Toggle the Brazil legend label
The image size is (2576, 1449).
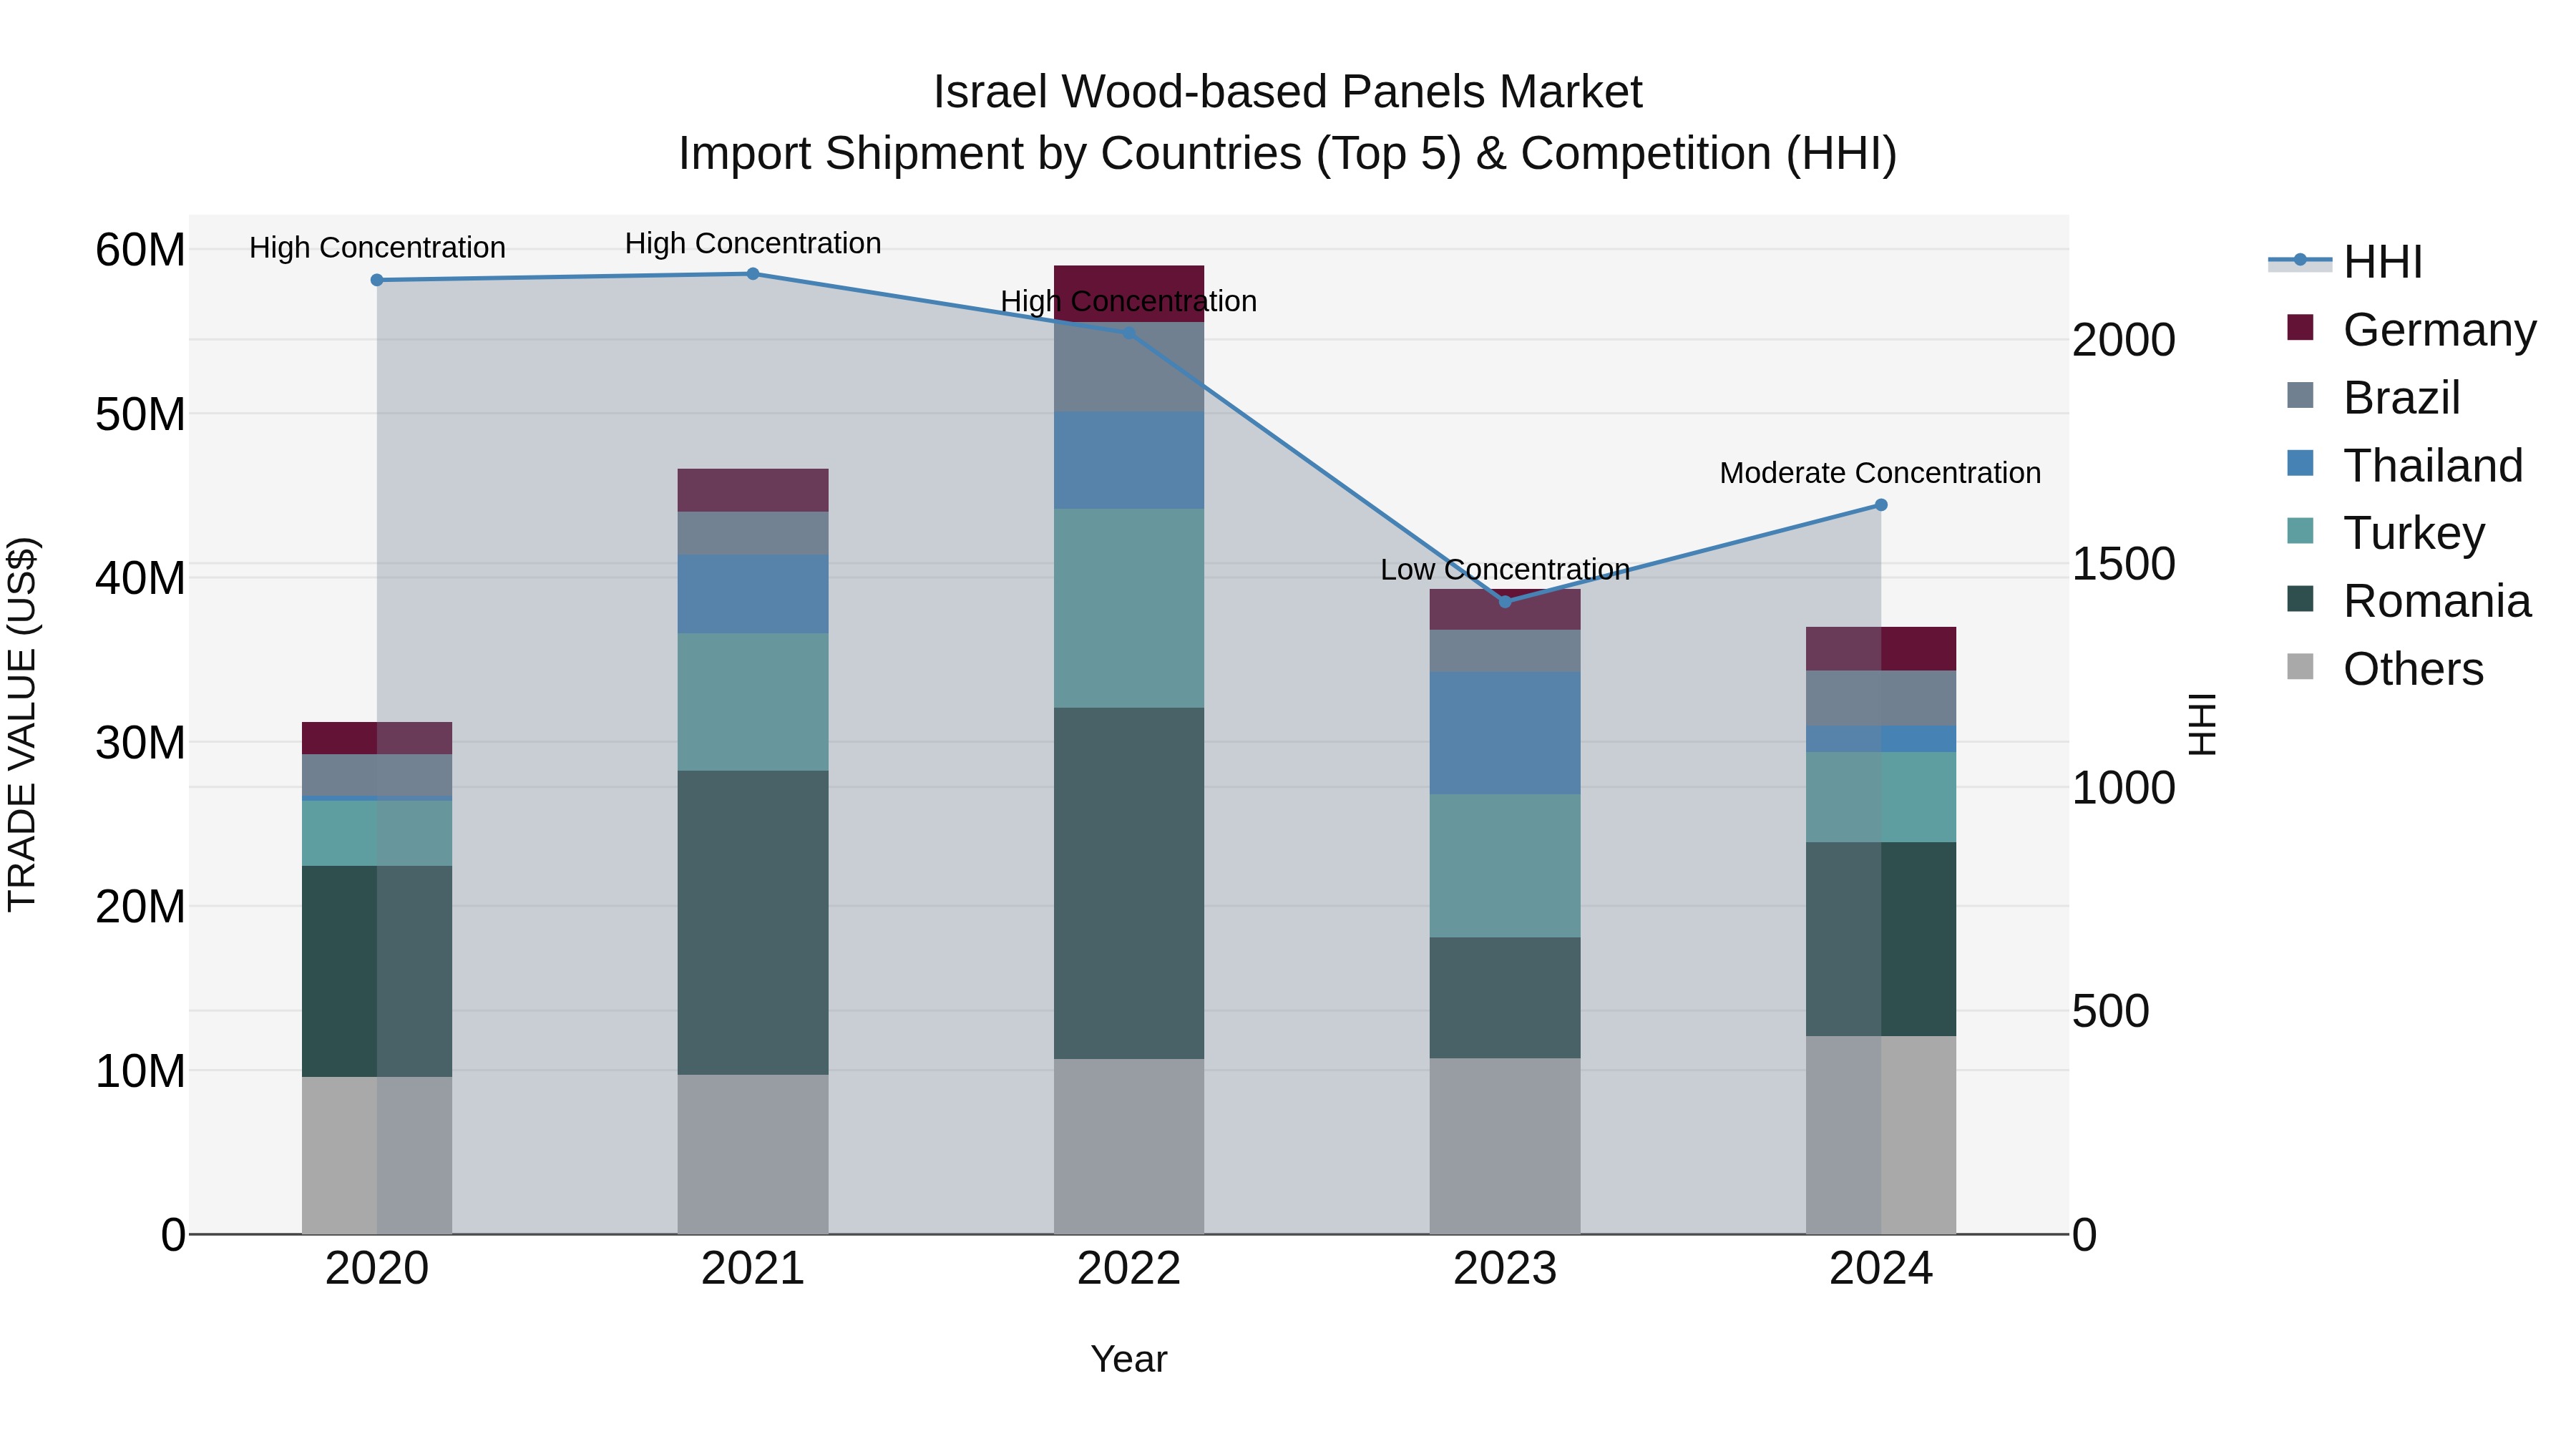(2402, 398)
